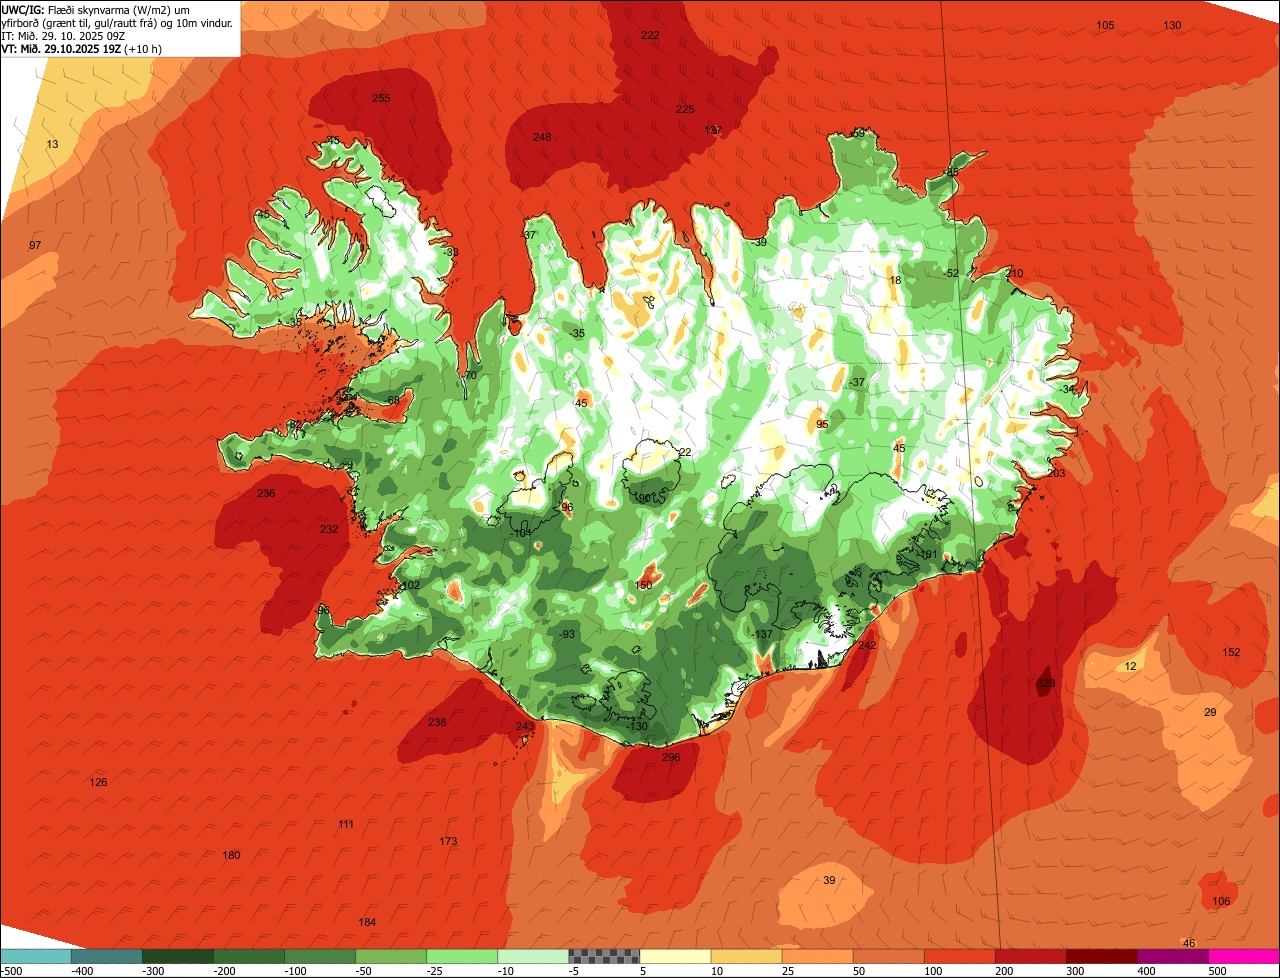Select the ocean value 29
Screen dimensions: 1280x978
pos(1210,713)
